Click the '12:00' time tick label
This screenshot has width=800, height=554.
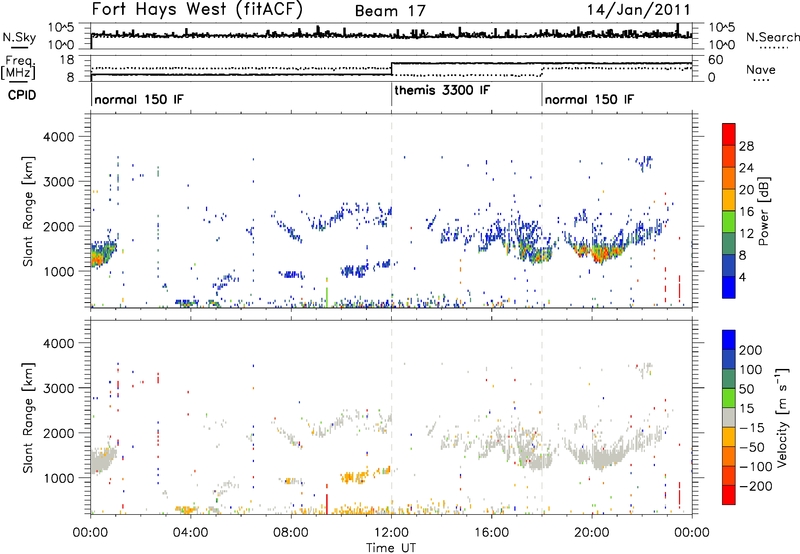click(391, 533)
